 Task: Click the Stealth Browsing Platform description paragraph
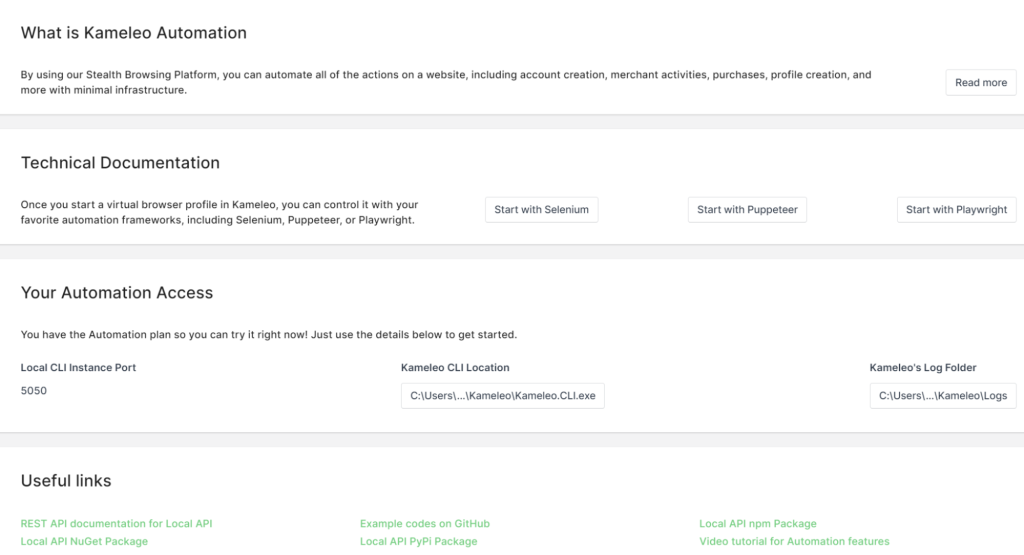coord(446,82)
